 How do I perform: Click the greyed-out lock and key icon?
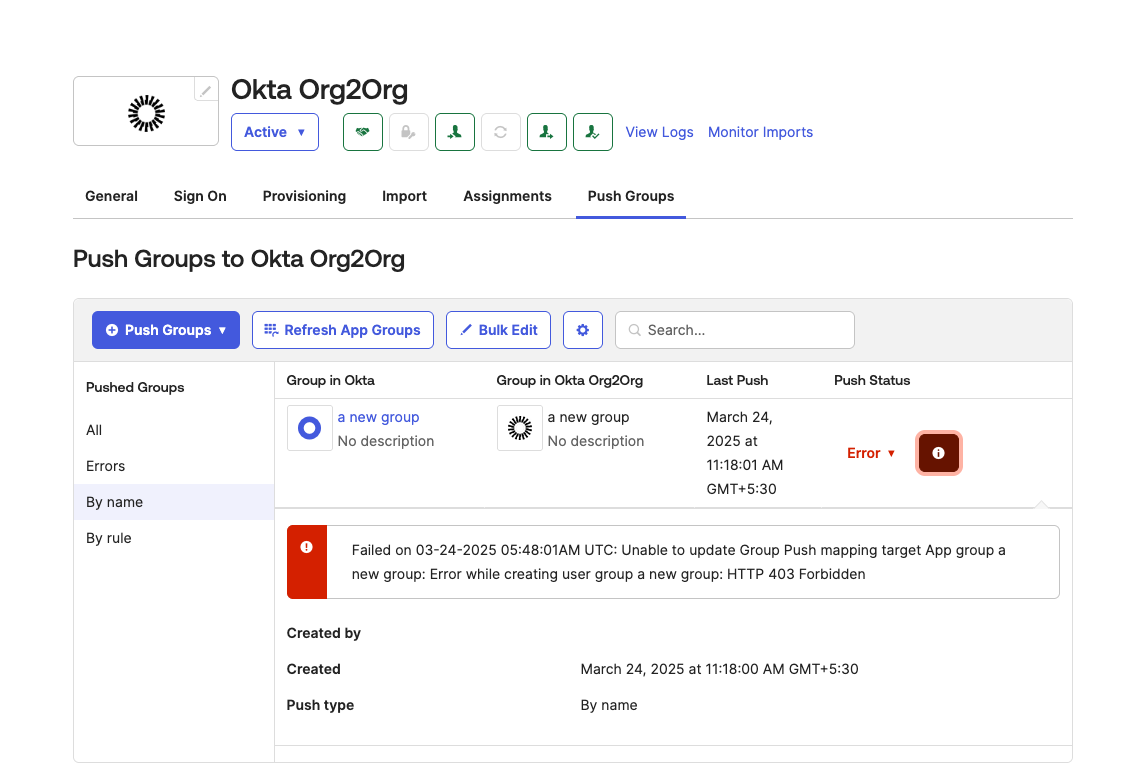click(x=409, y=132)
